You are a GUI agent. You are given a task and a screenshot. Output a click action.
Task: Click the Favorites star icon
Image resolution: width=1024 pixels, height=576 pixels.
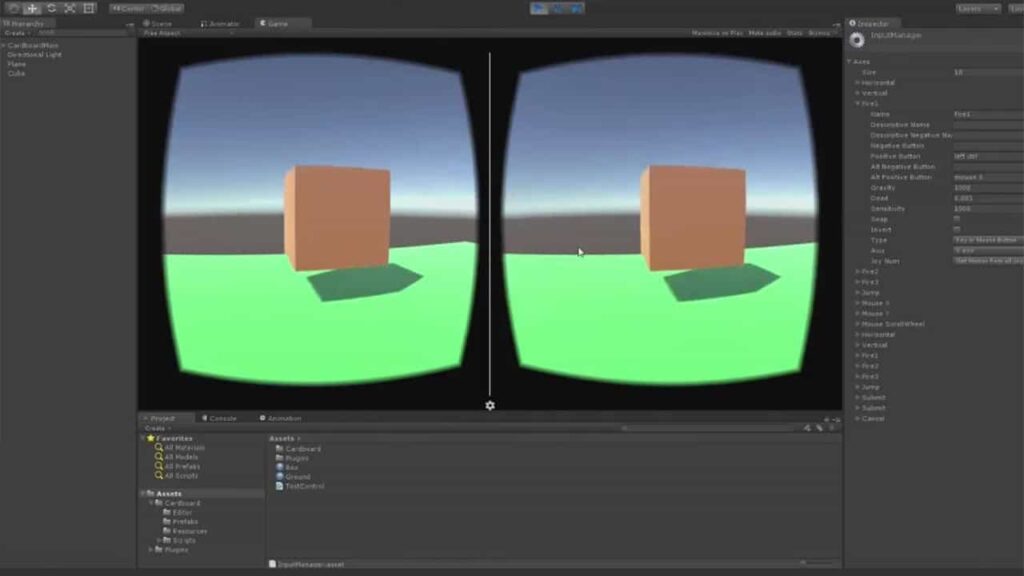coord(151,438)
